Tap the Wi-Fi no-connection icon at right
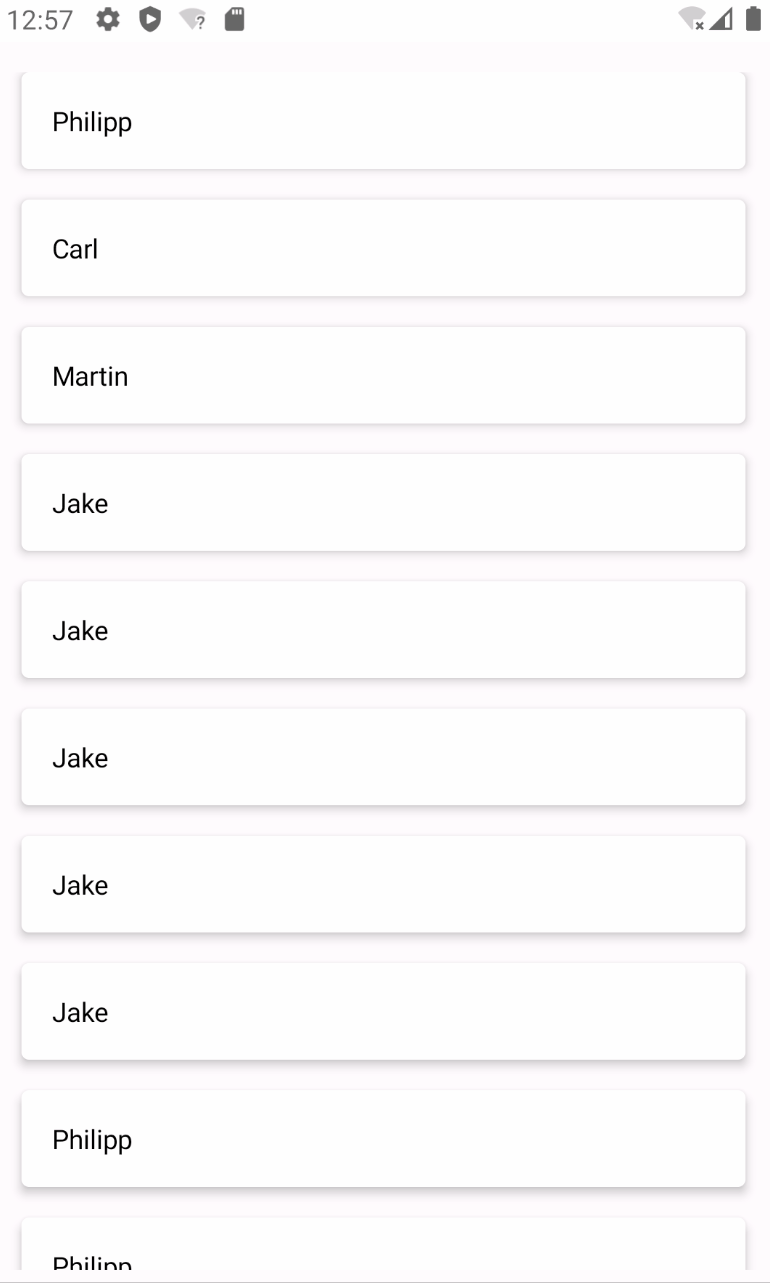 click(x=691, y=19)
